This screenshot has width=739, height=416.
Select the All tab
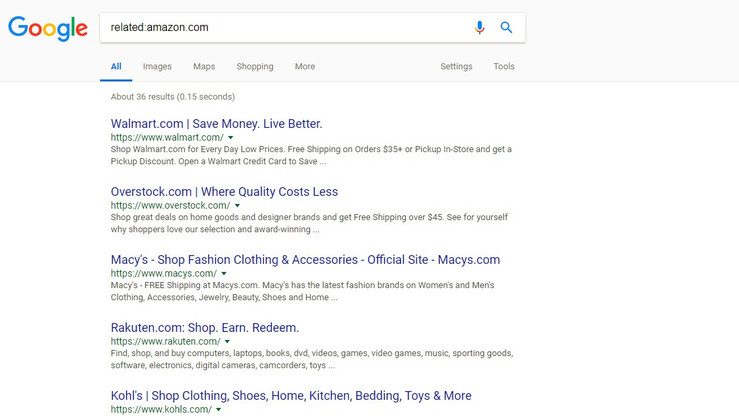[116, 66]
